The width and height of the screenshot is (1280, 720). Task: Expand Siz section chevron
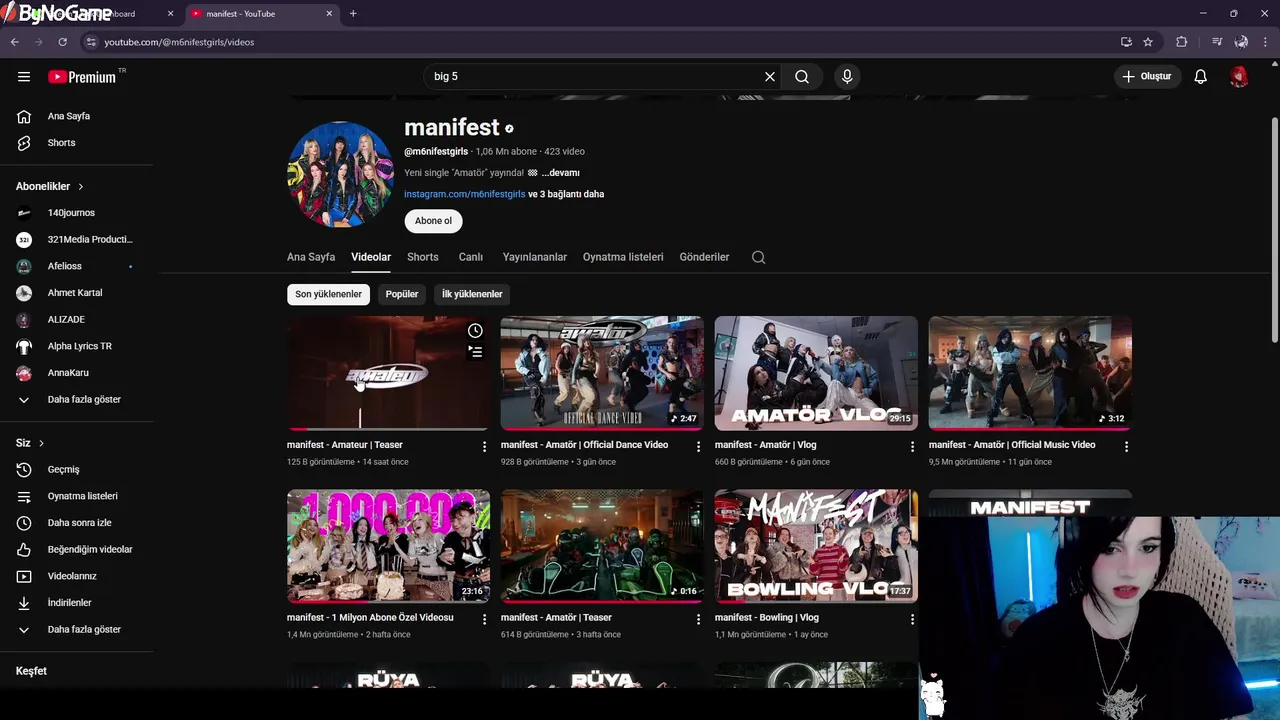coord(41,443)
